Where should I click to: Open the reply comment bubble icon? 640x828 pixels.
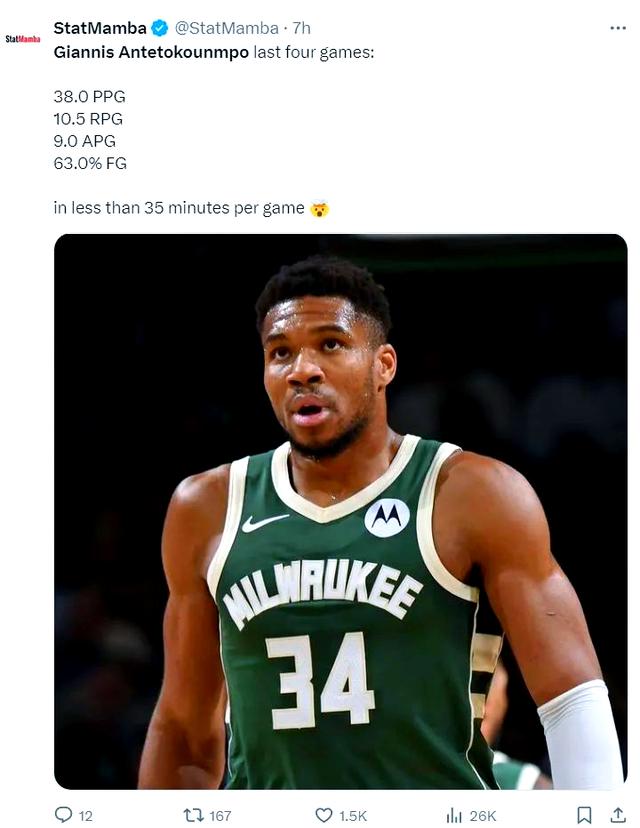(x=63, y=815)
